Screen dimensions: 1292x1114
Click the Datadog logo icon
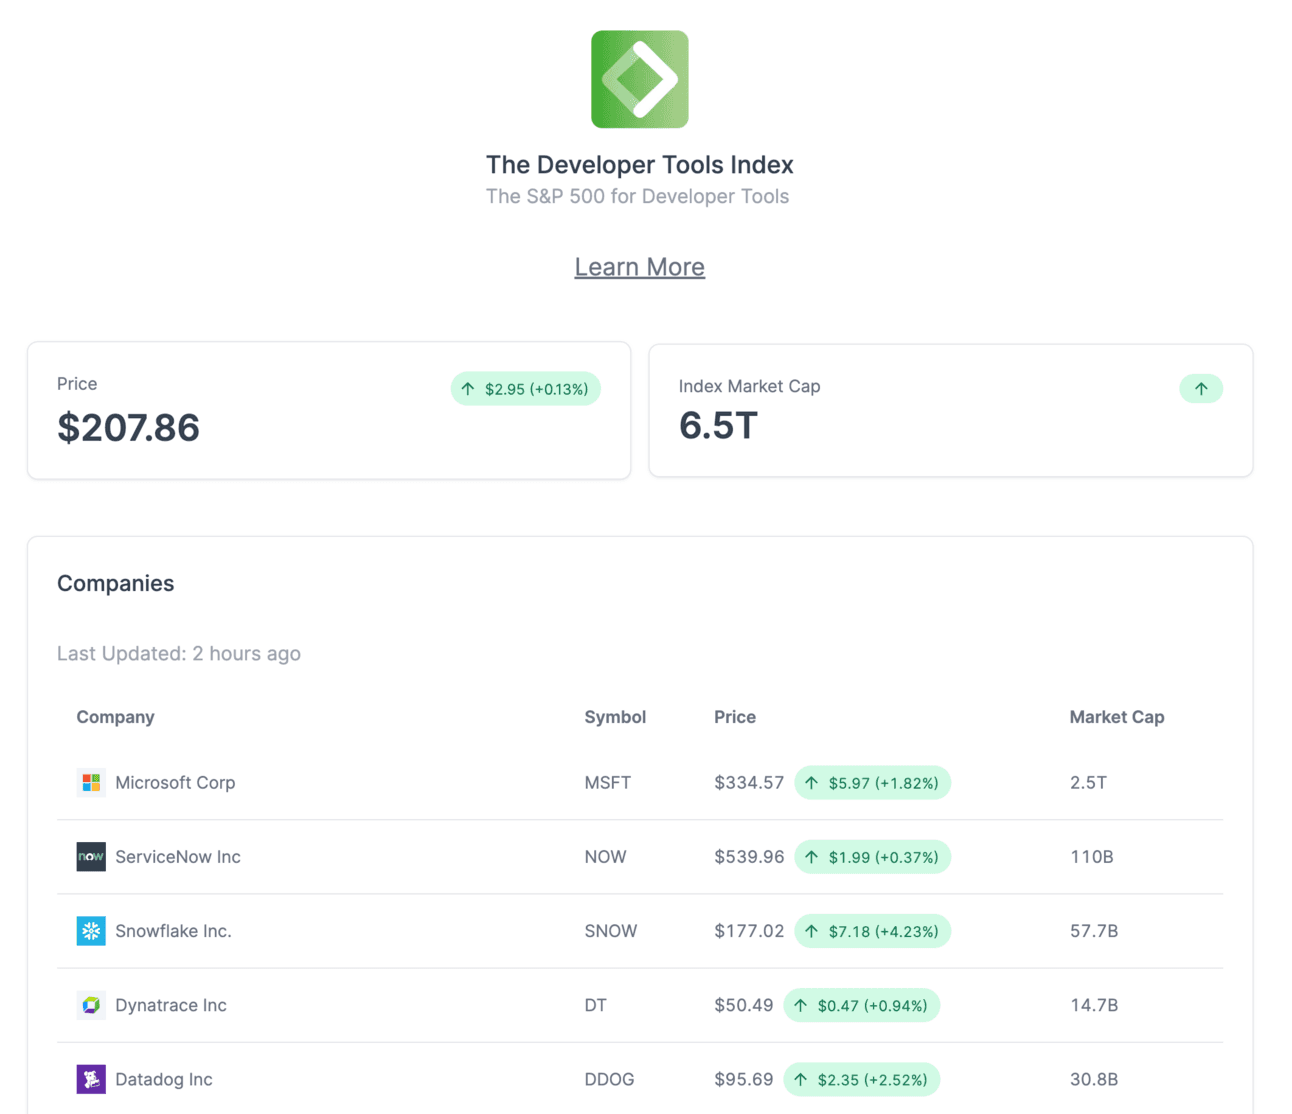tap(91, 1079)
